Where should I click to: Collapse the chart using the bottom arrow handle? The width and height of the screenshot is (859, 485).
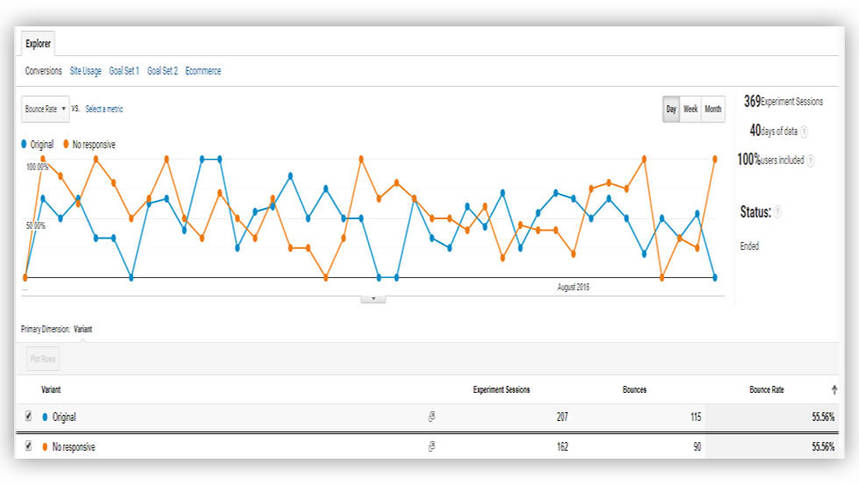click(373, 299)
